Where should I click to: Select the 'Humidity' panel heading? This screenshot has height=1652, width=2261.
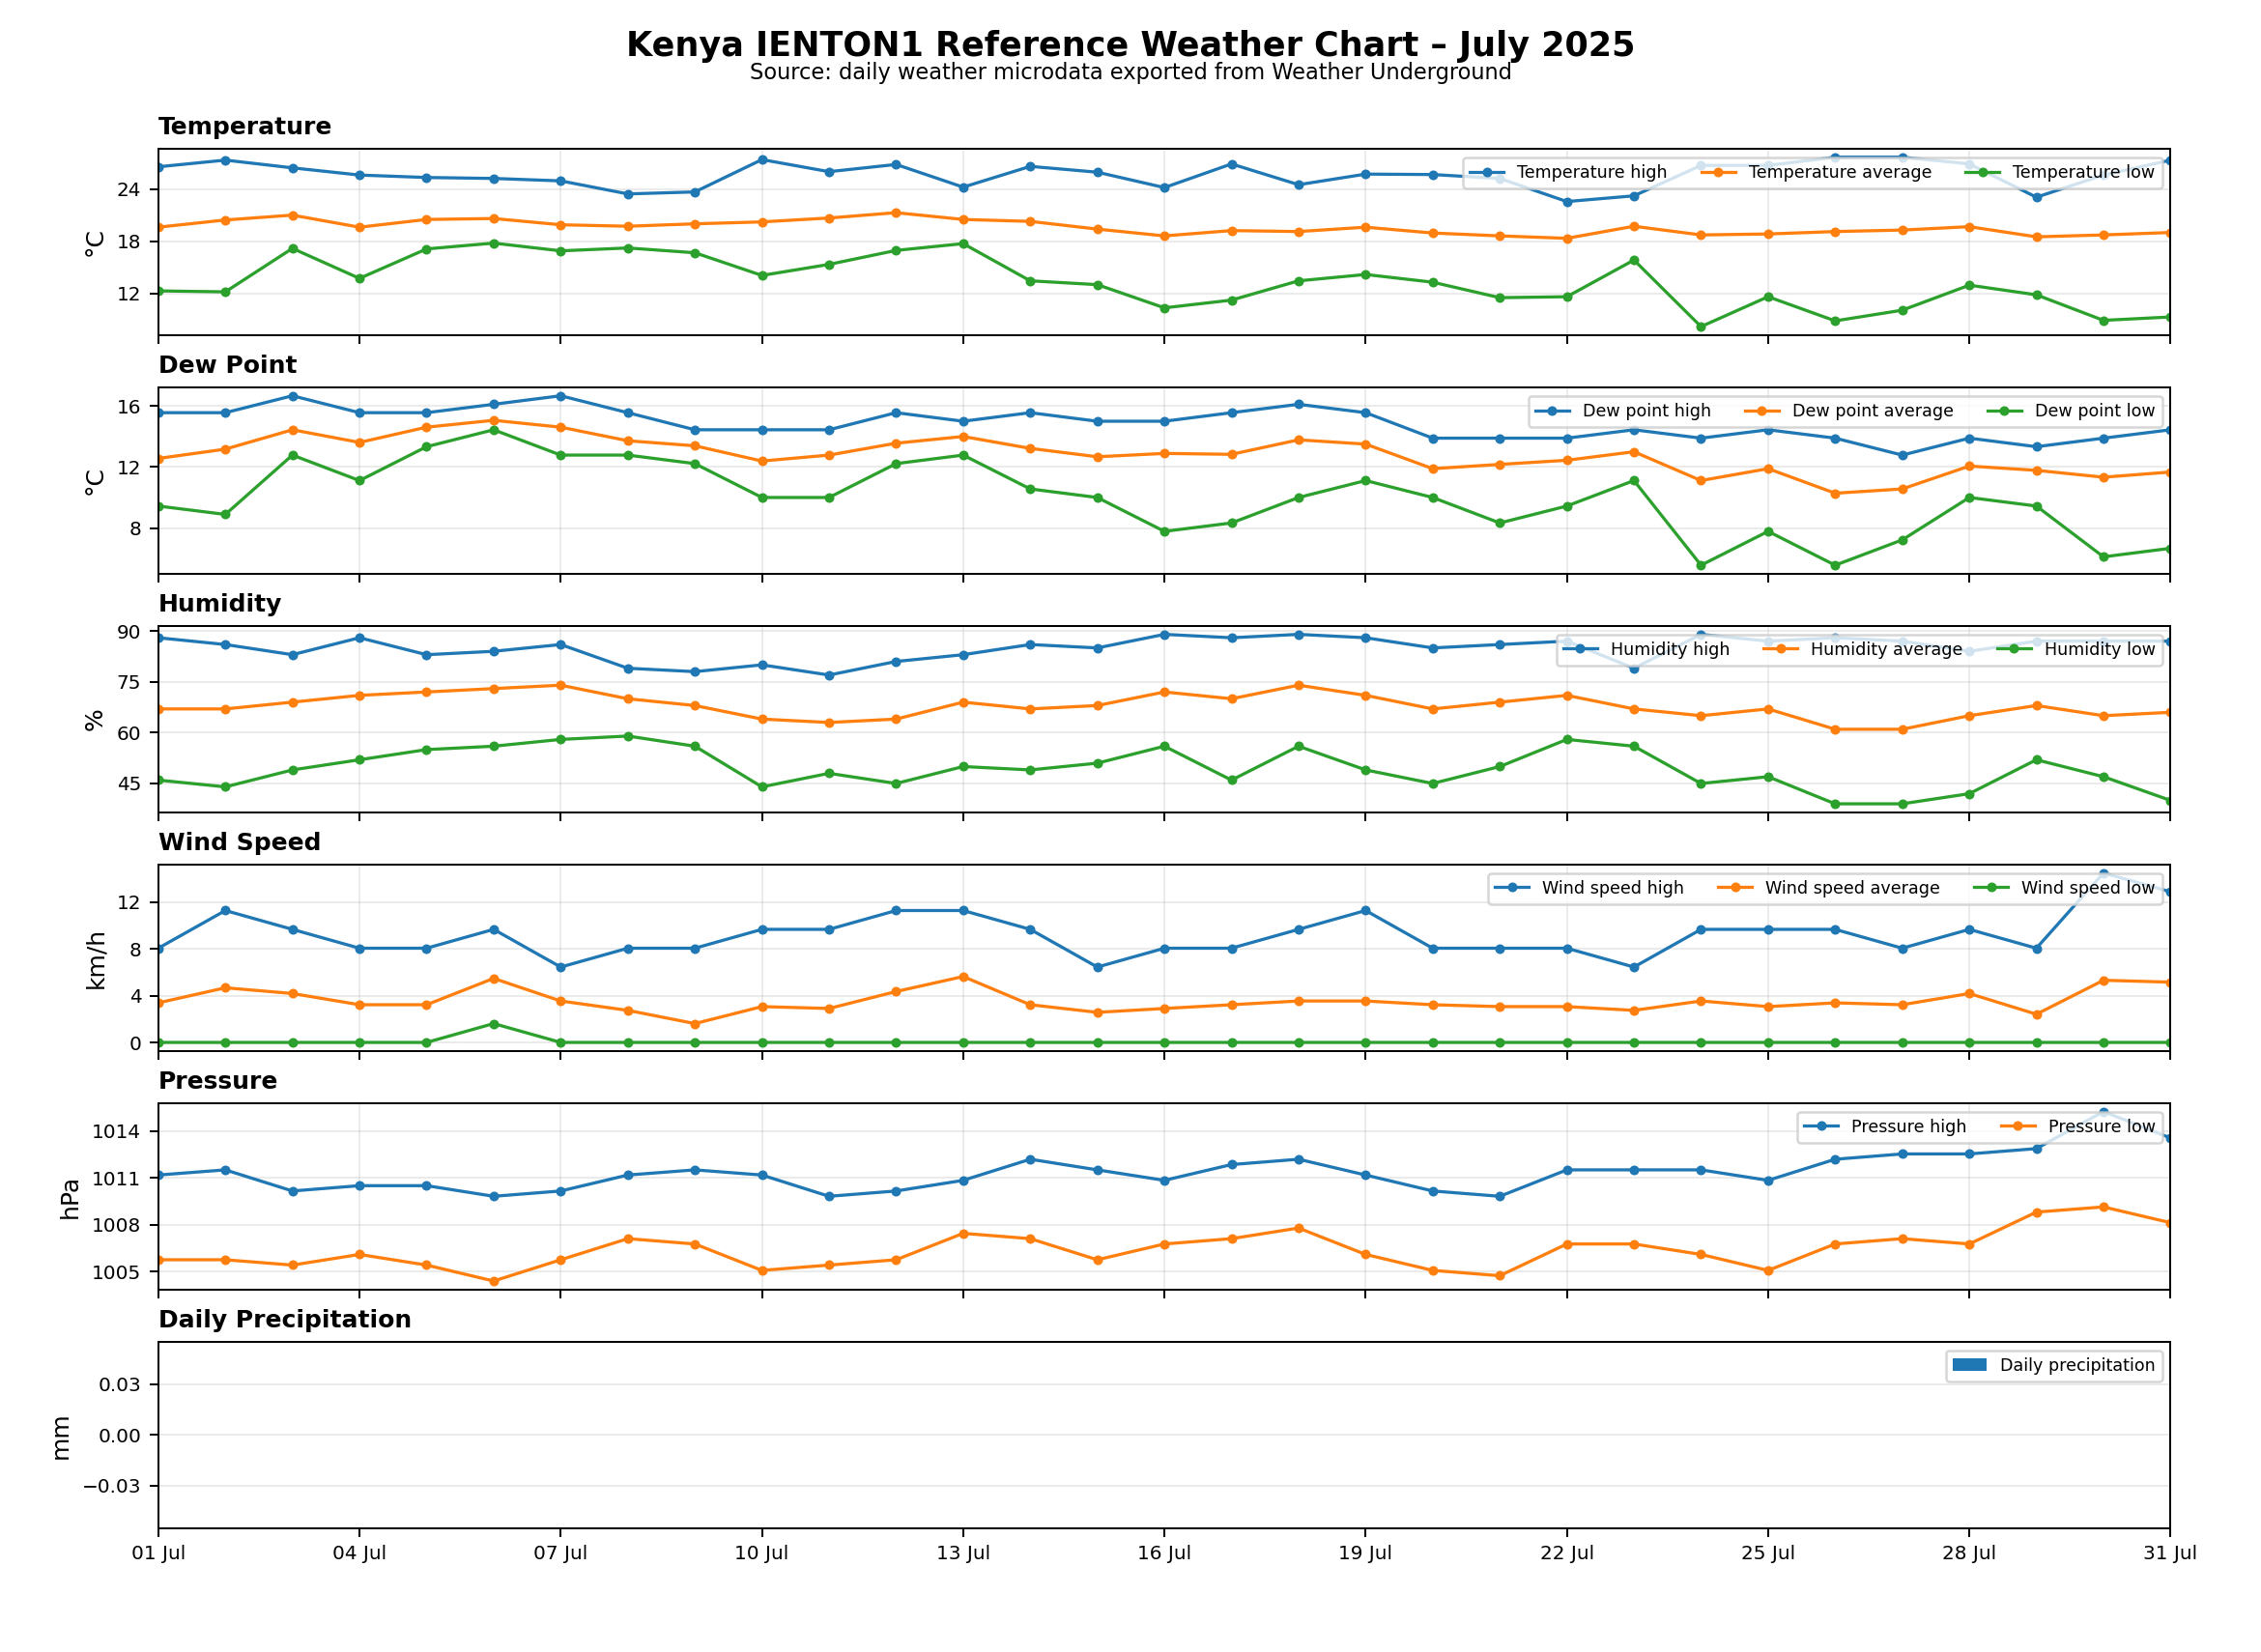220,604
